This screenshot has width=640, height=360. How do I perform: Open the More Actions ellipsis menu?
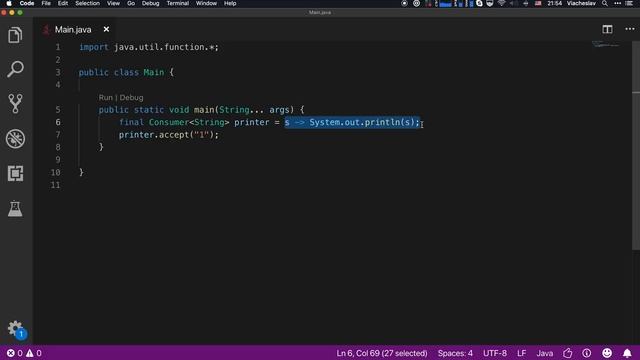(630, 29)
